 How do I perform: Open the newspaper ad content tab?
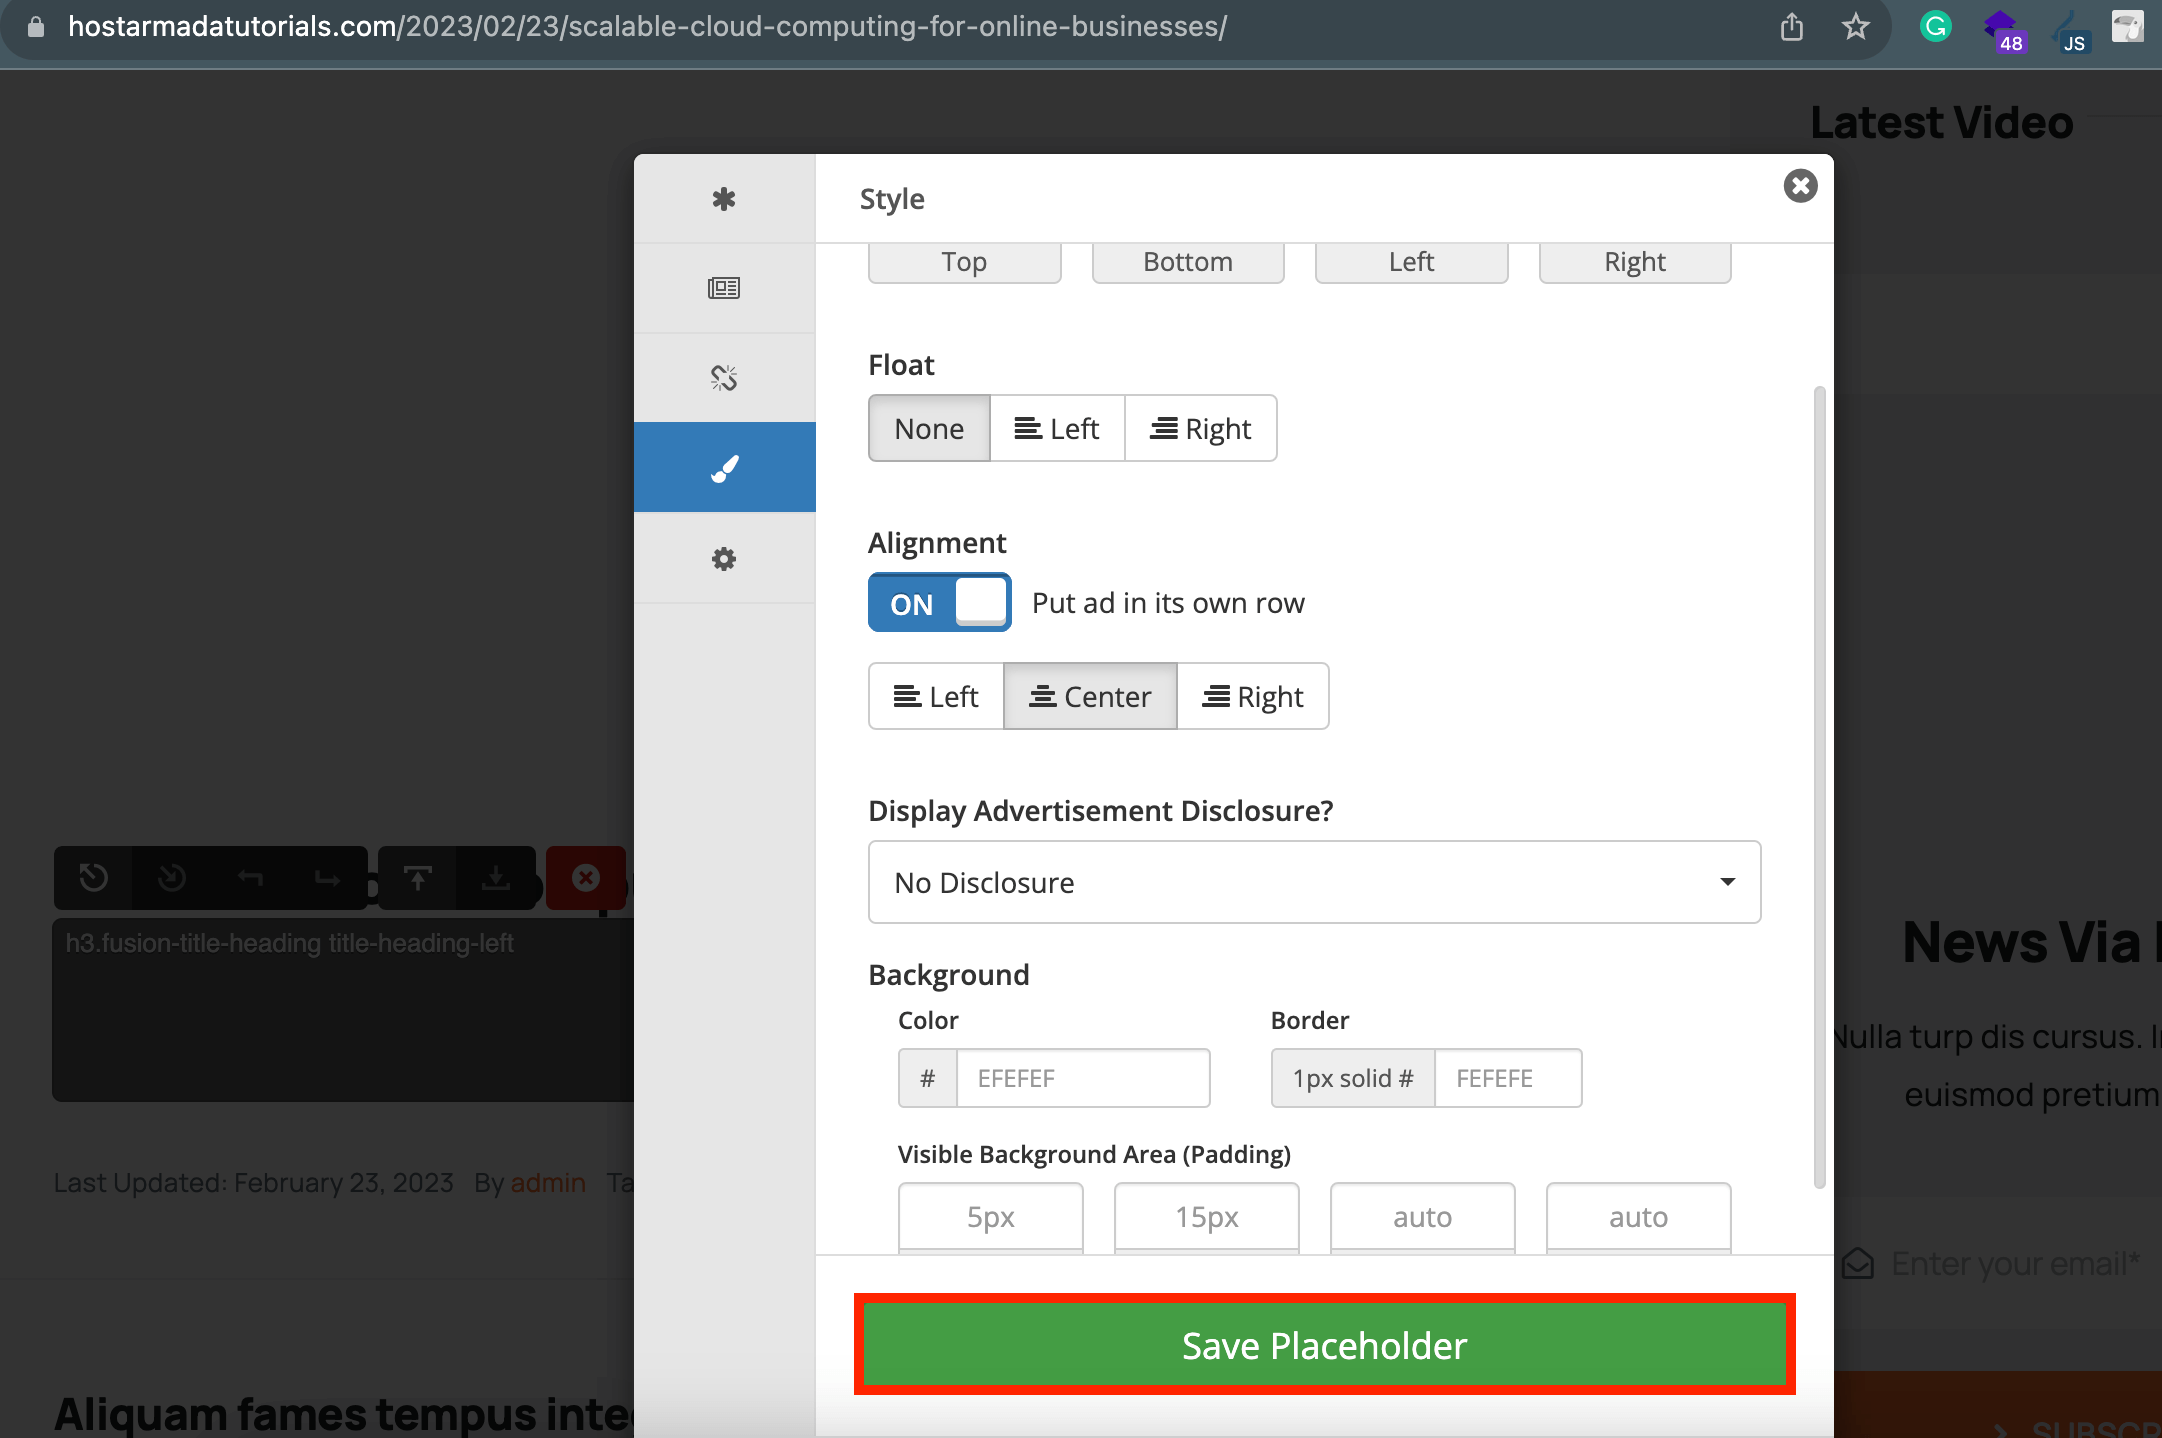point(724,288)
